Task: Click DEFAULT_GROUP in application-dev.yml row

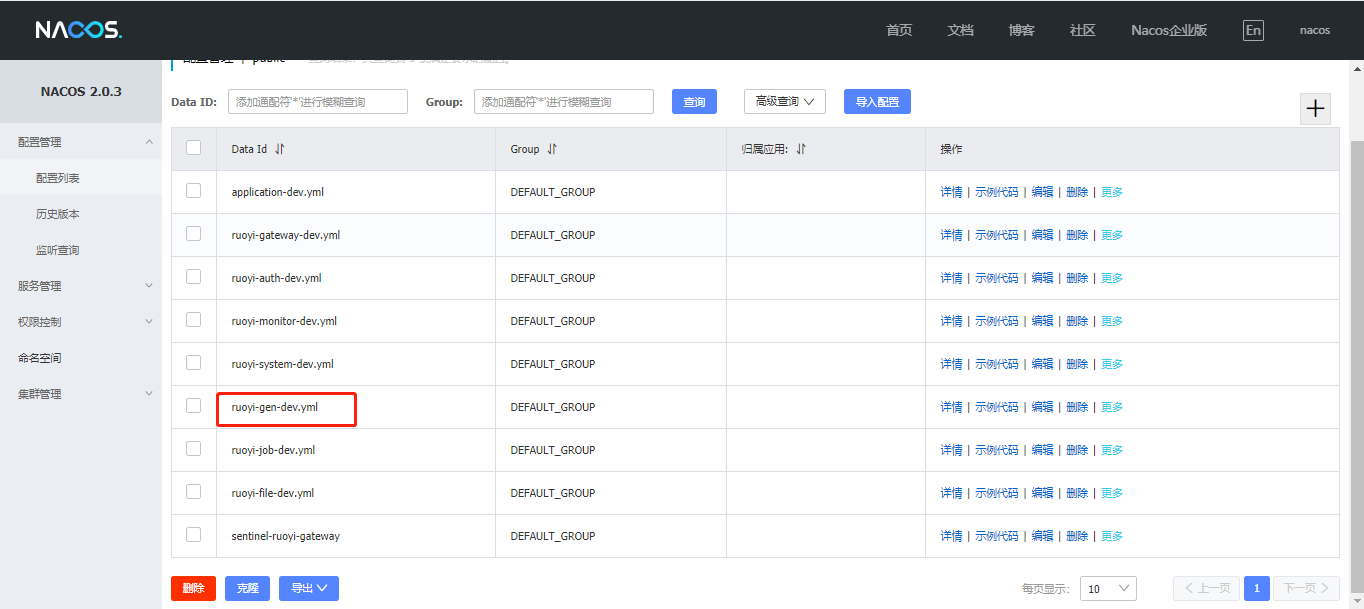Action: point(553,192)
